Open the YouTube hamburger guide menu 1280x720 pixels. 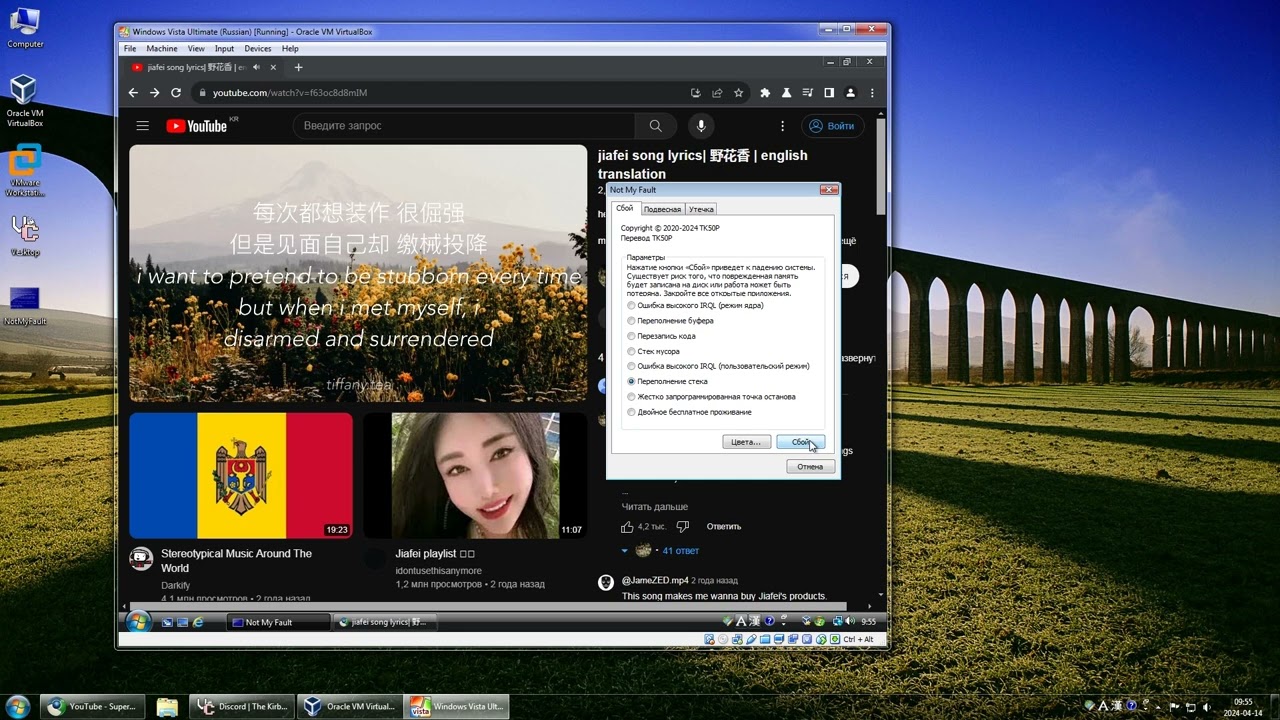pyautogui.click(x=143, y=126)
